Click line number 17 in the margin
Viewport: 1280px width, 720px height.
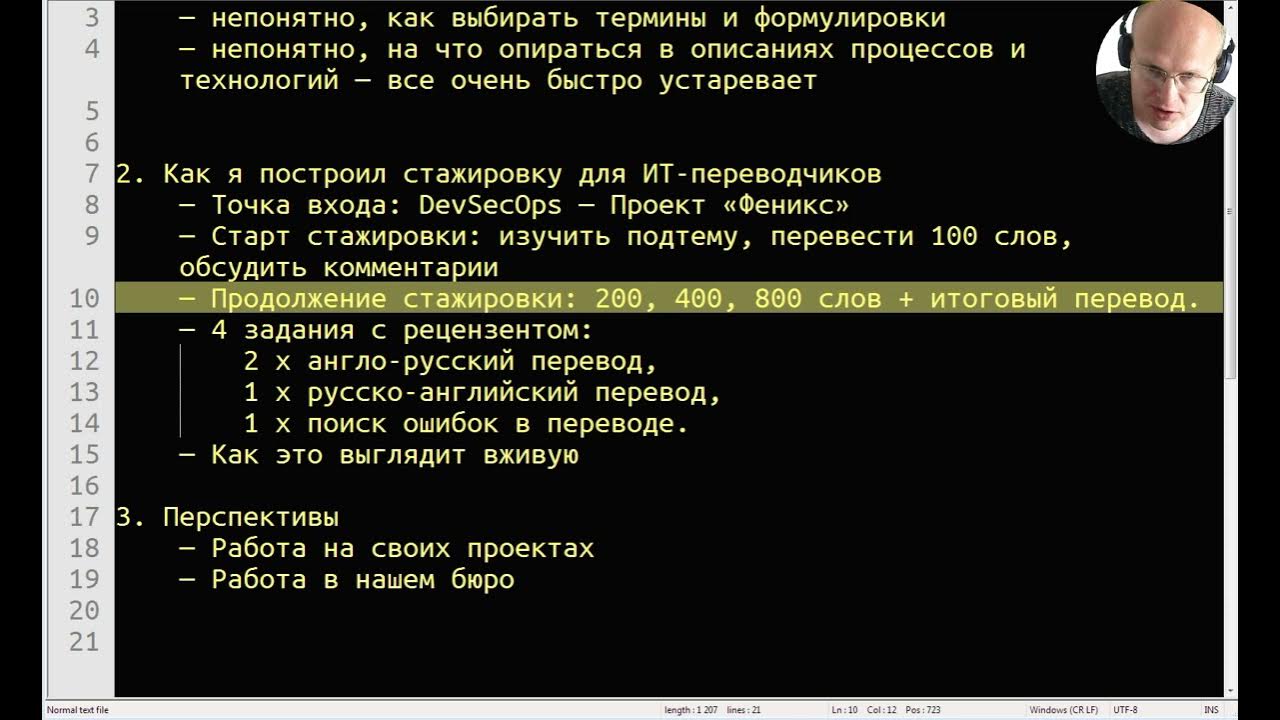tap(84, 517)
